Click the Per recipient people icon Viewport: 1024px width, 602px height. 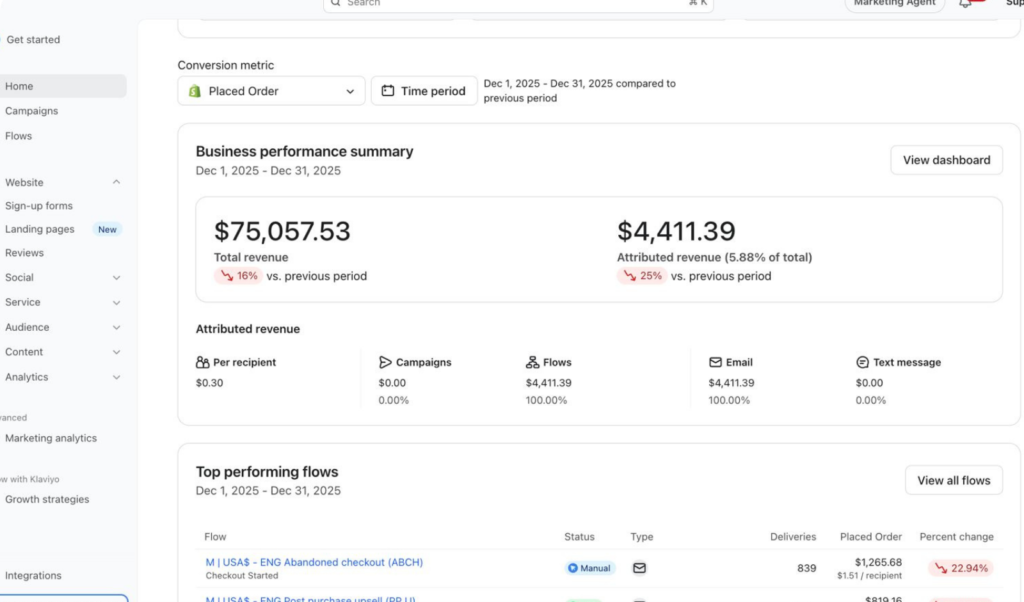203,362
